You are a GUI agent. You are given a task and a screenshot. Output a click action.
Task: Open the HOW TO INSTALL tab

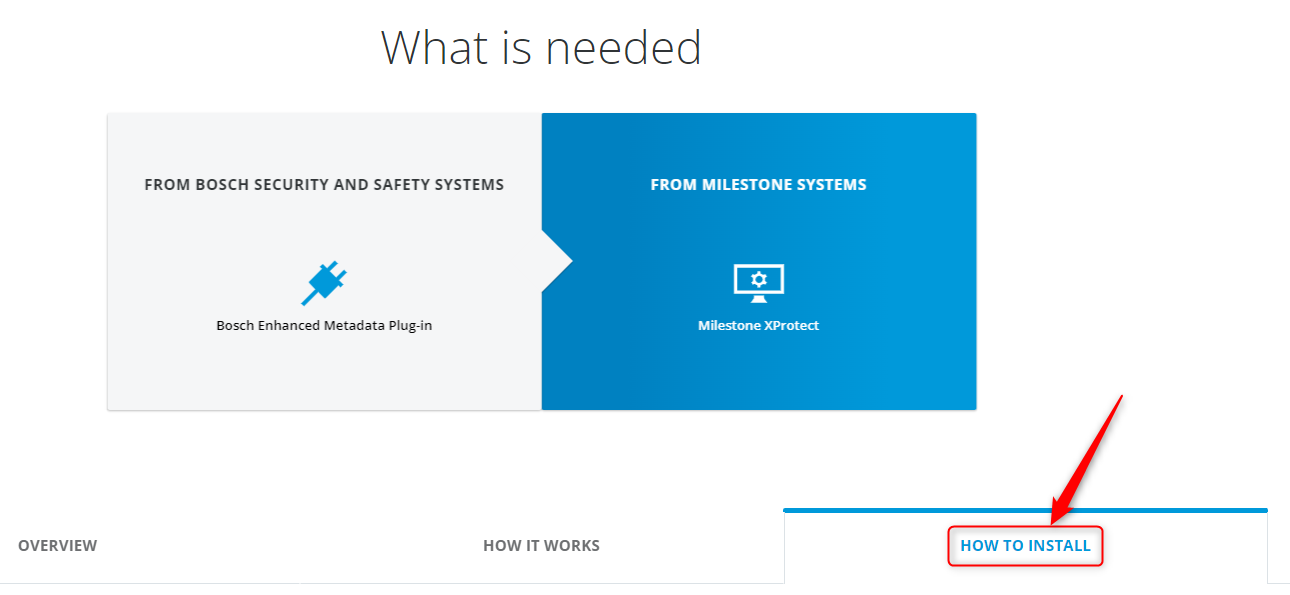coord(1025,546)
